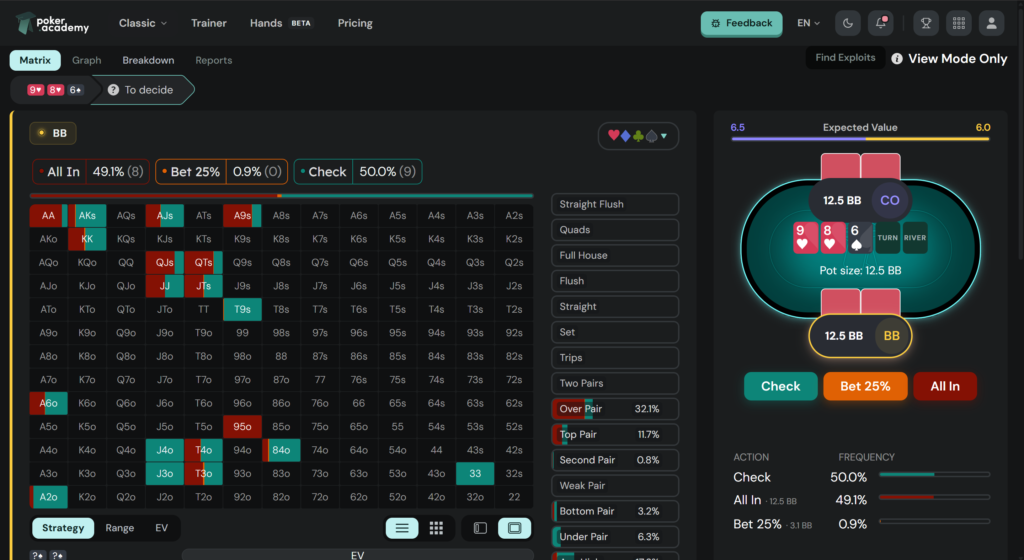Switch to grid layout icon under matrix

(436, 528)
